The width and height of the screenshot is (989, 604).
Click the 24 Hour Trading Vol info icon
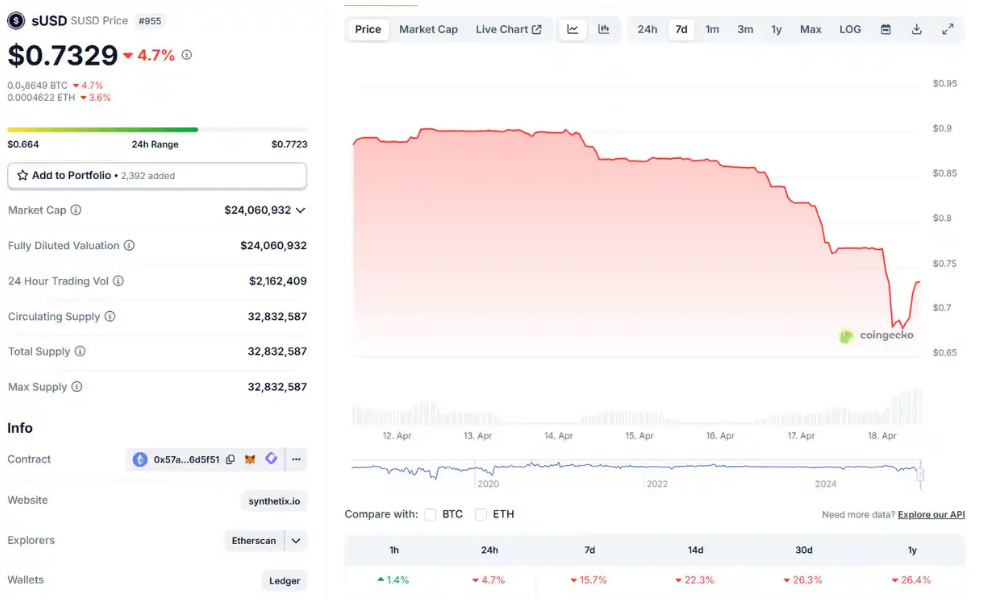(x=118, y=281)
